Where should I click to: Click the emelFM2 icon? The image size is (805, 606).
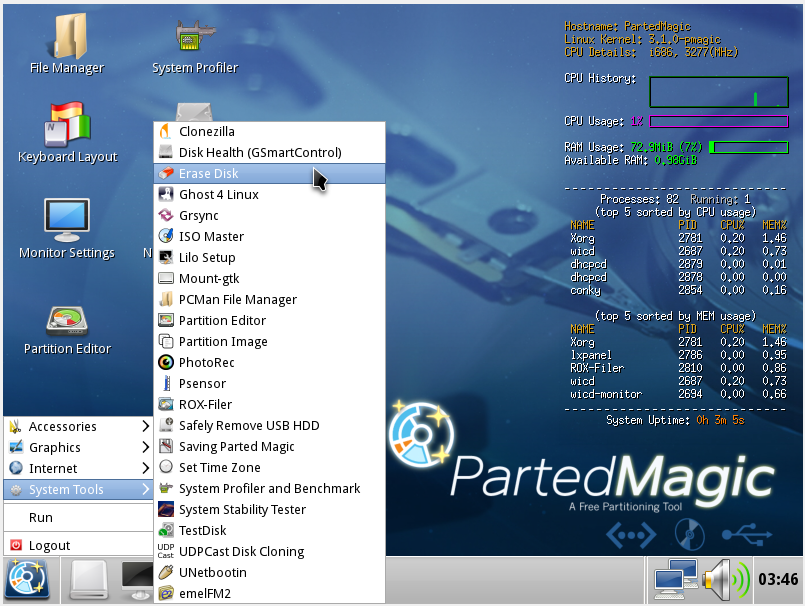(x=165, y=593)
